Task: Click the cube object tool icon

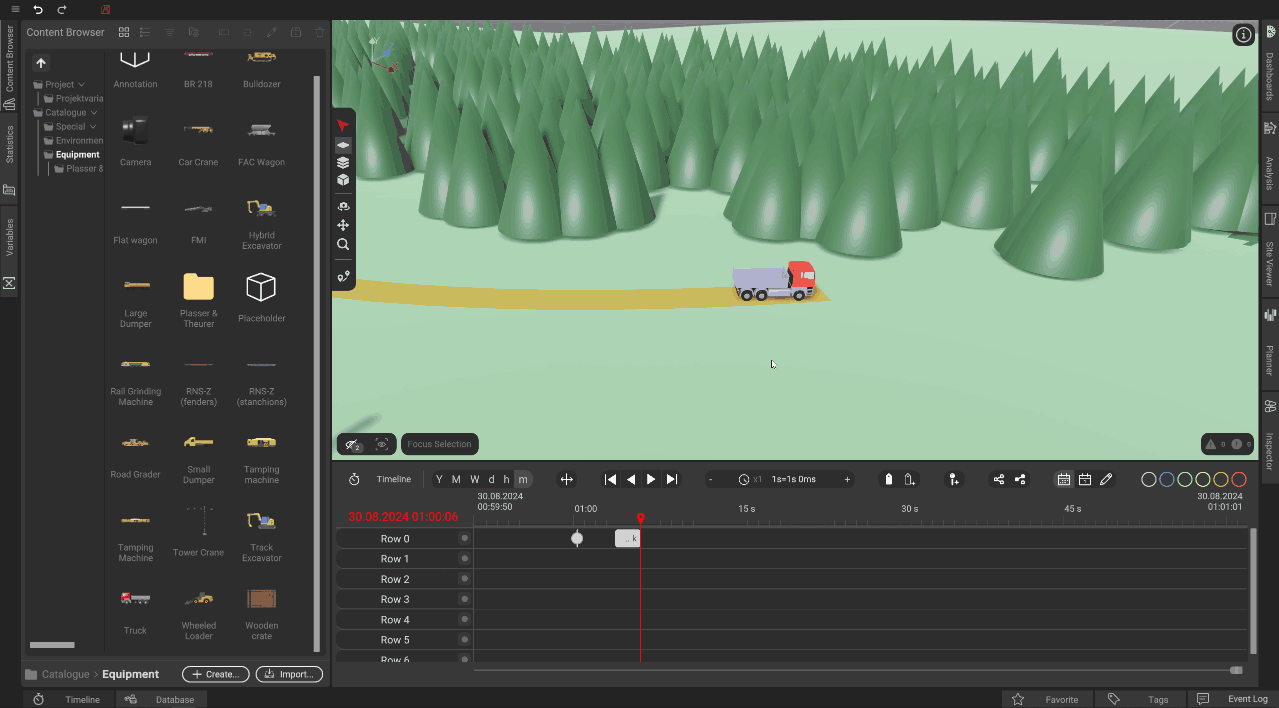Action: pyautogui.click(x=343, y=180)
